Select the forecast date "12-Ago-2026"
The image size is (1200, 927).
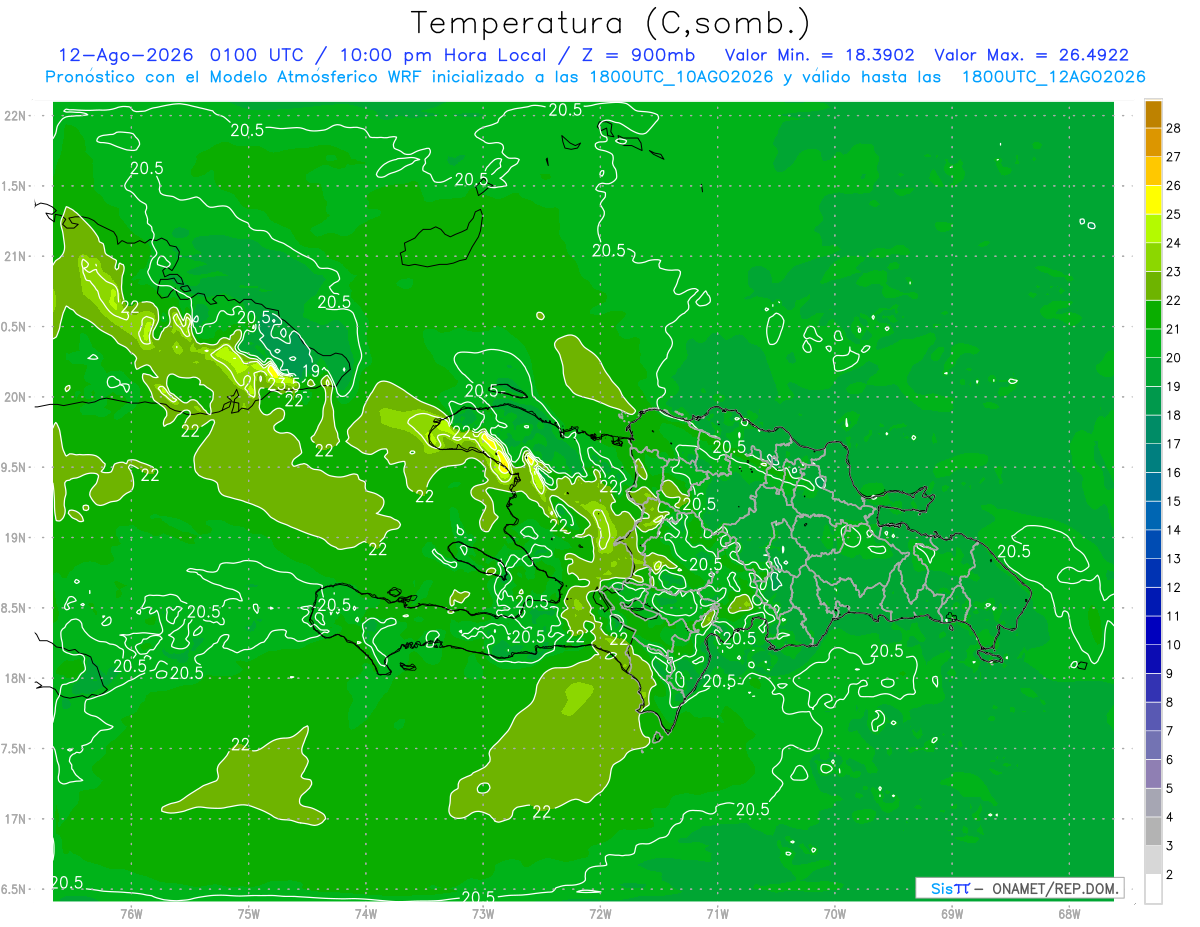127,55
